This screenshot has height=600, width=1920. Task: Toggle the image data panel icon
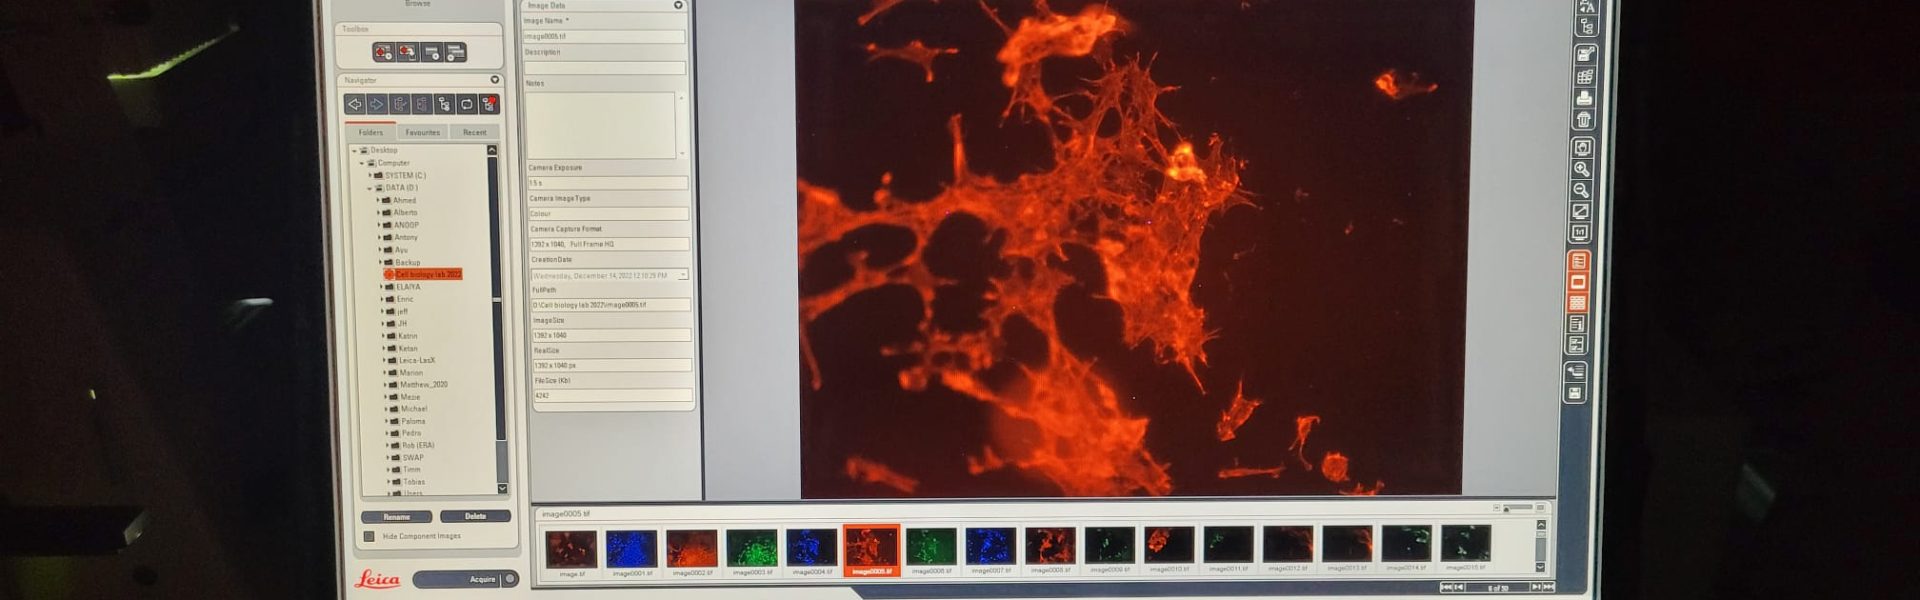point(1579,261)
